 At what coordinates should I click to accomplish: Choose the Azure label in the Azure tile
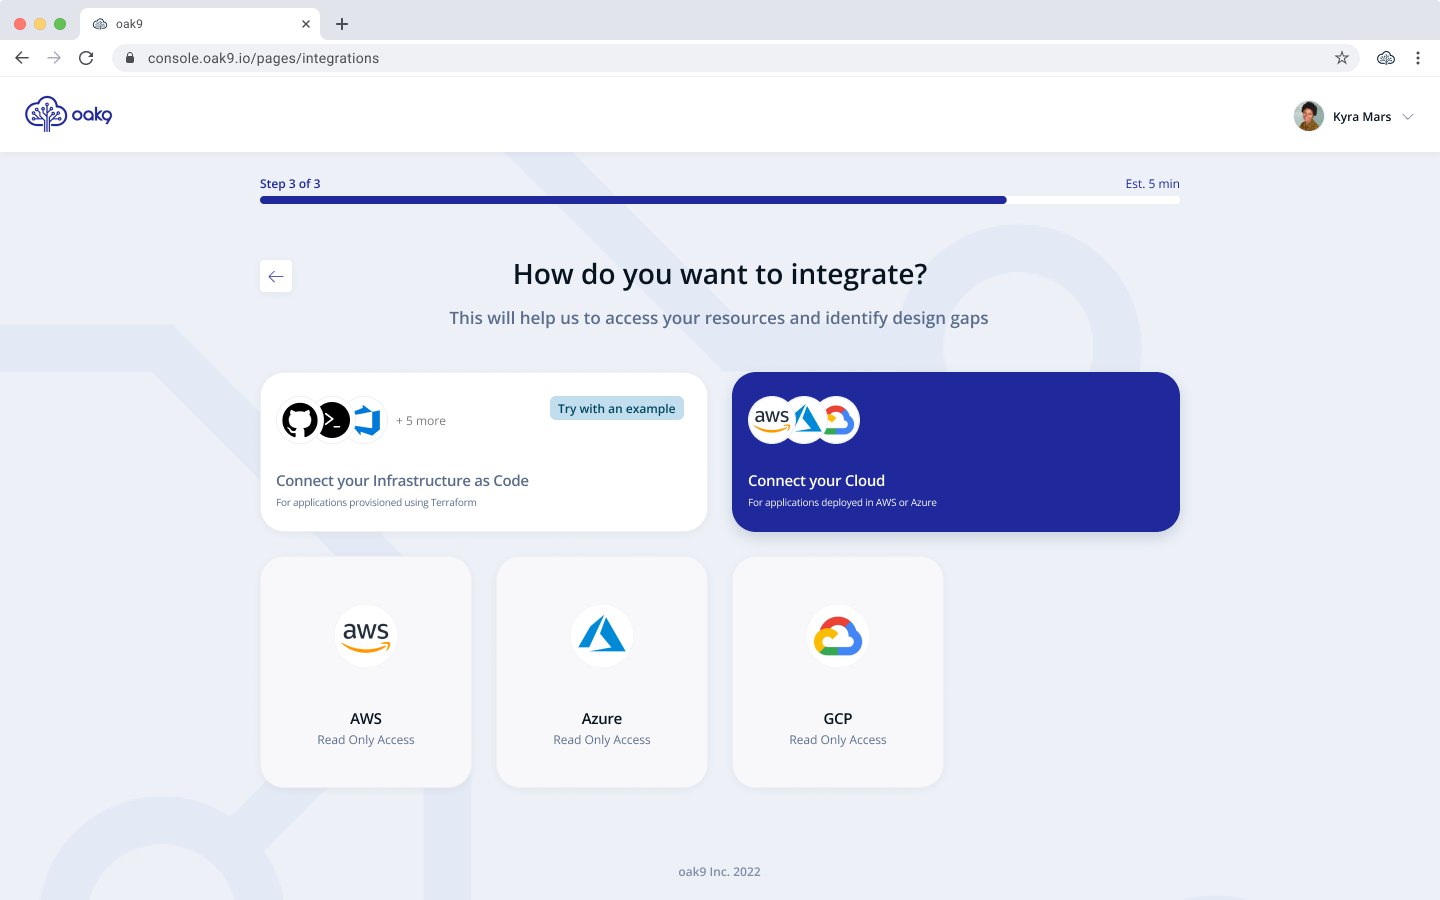[x=602, y=719]
